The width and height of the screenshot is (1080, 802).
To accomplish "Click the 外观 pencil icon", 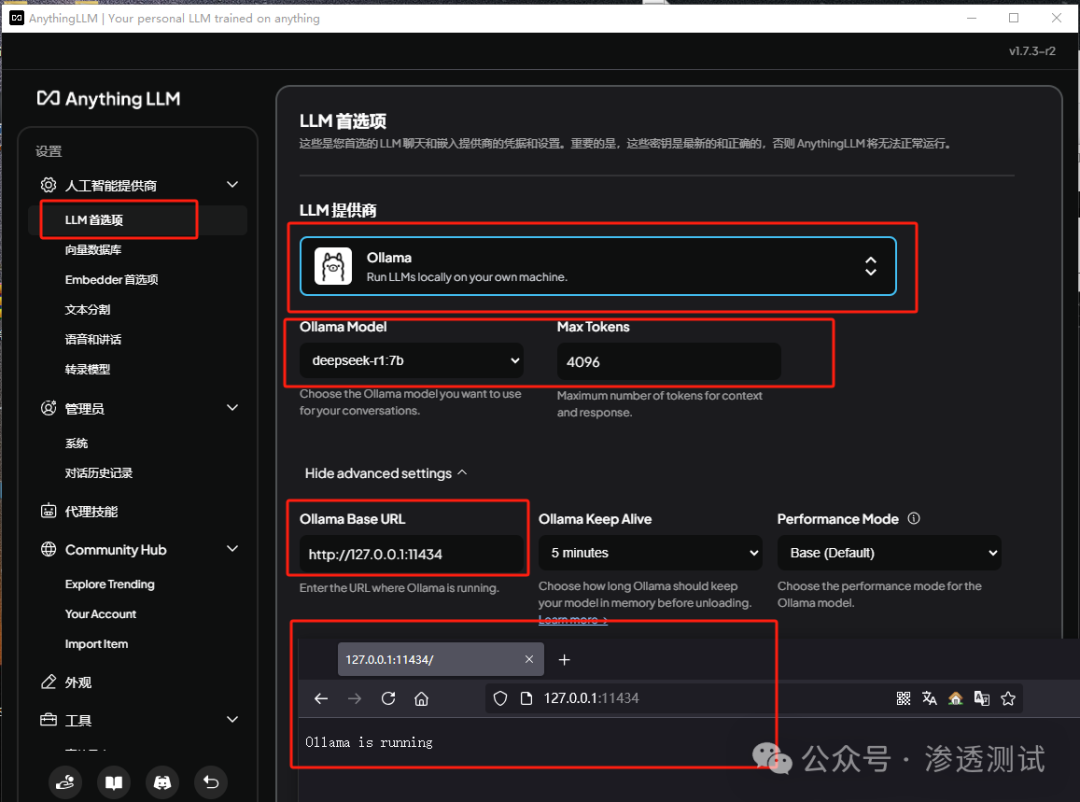I will pyautogui.click(x=48, y=681).
